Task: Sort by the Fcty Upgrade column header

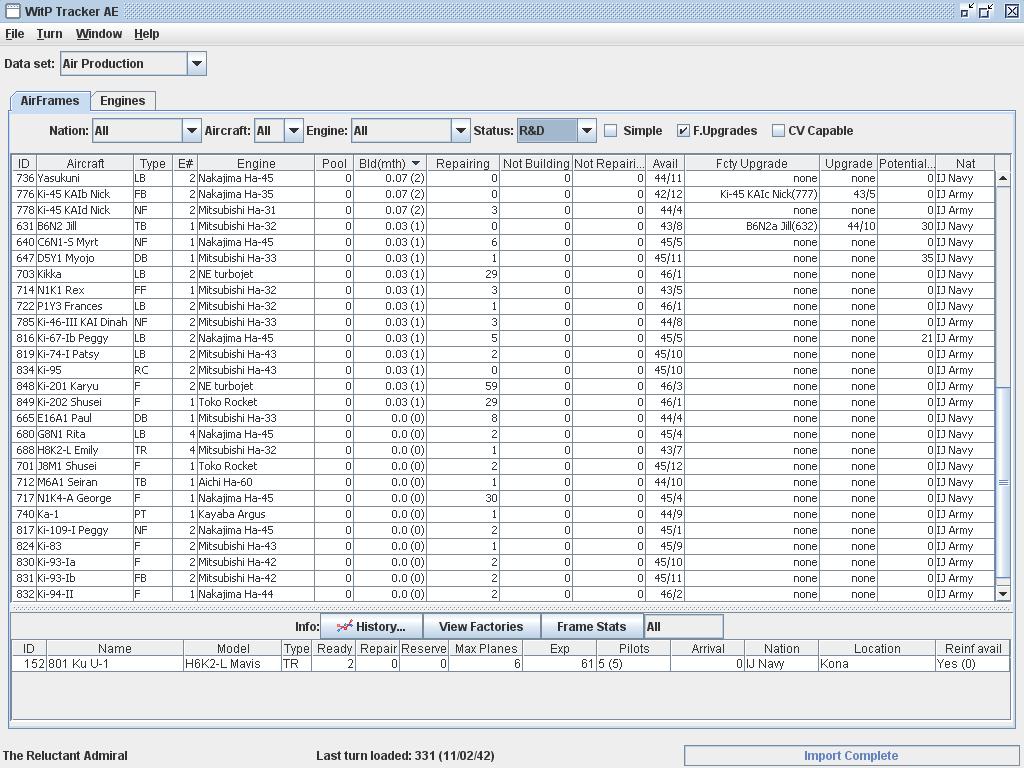Action: 752,163
